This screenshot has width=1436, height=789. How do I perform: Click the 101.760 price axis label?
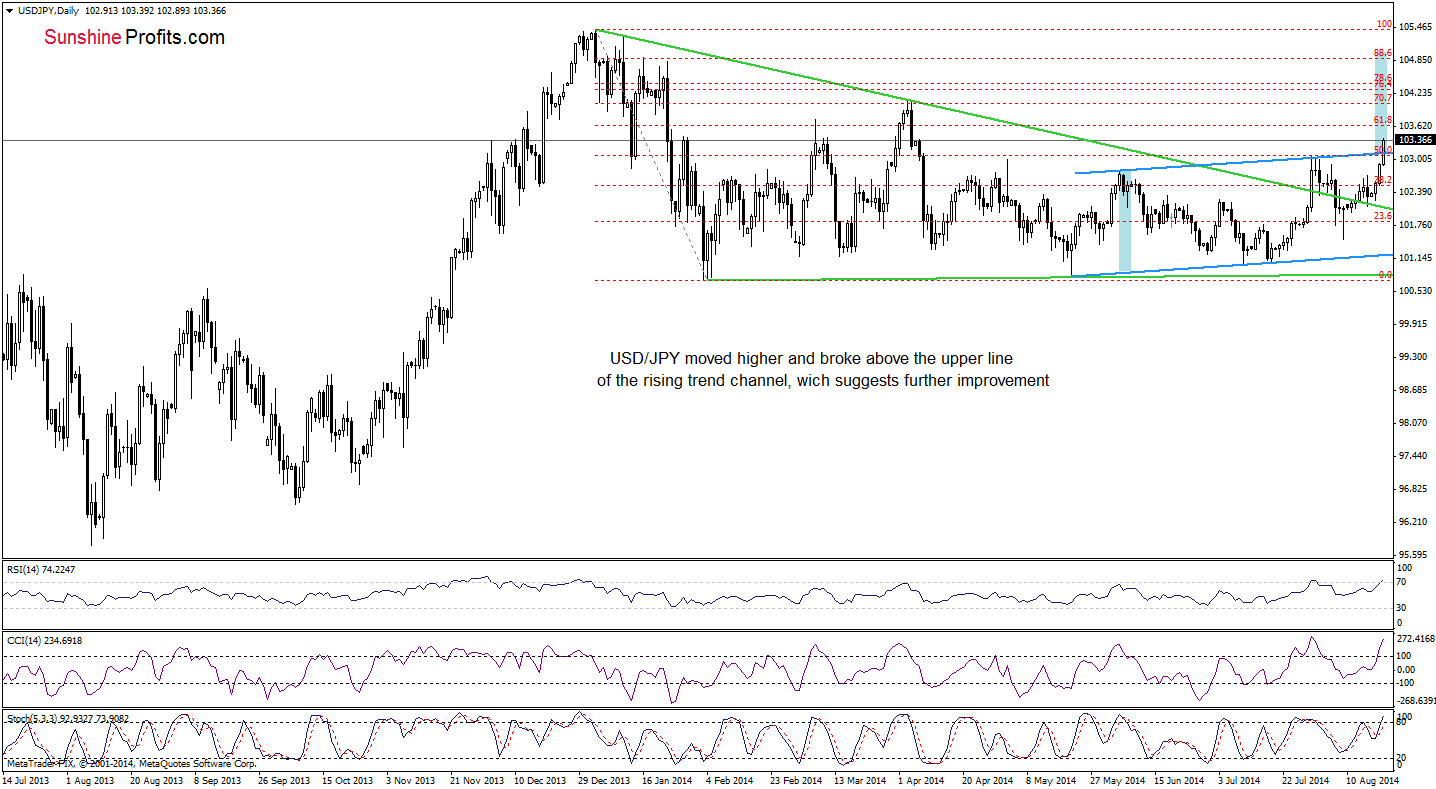click(1416, 224)
